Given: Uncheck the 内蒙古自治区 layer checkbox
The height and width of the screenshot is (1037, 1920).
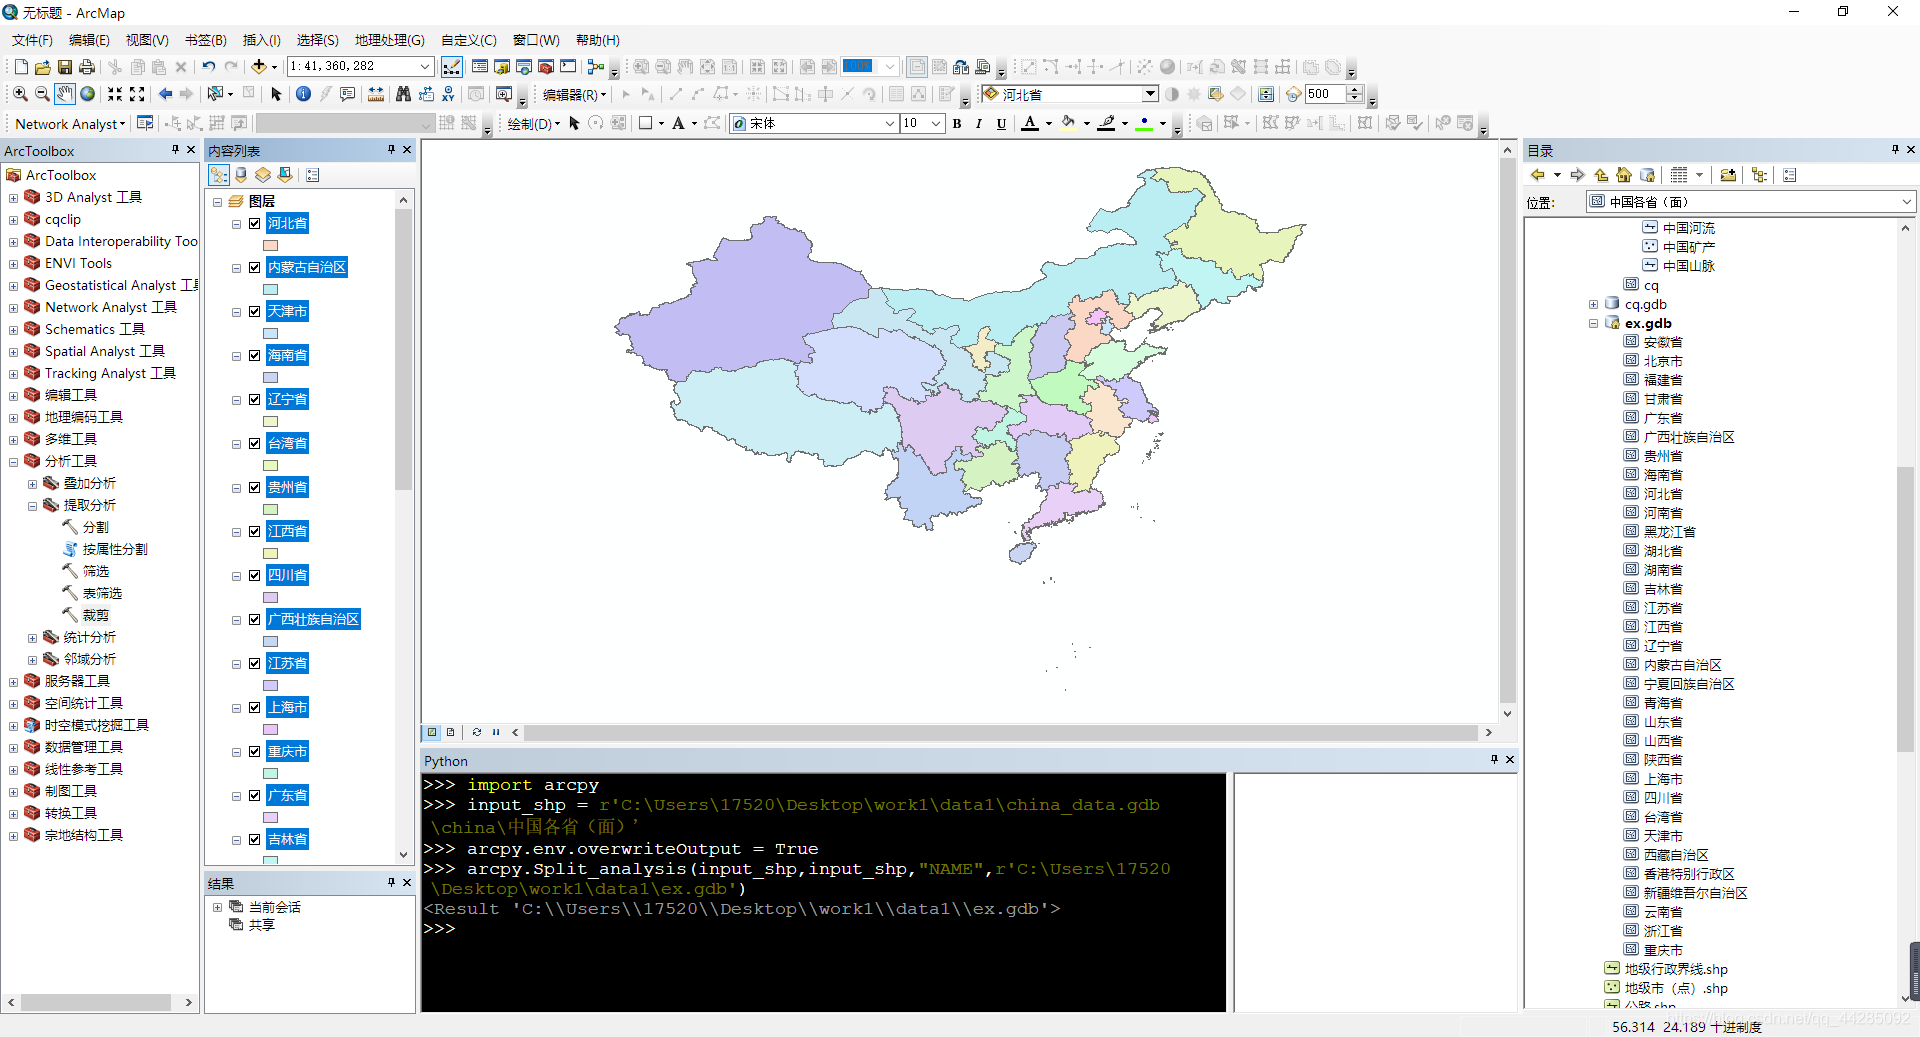Looking at the screenshot, I should click(x=255, y=267).
